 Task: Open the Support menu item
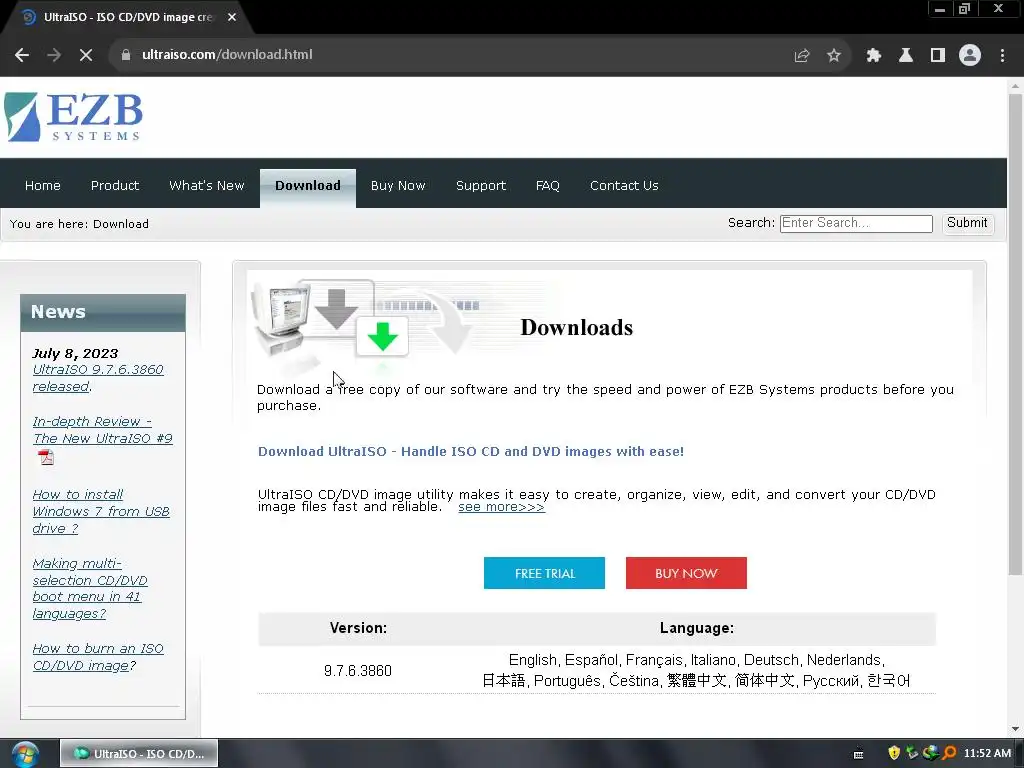[x=481, y=185]
